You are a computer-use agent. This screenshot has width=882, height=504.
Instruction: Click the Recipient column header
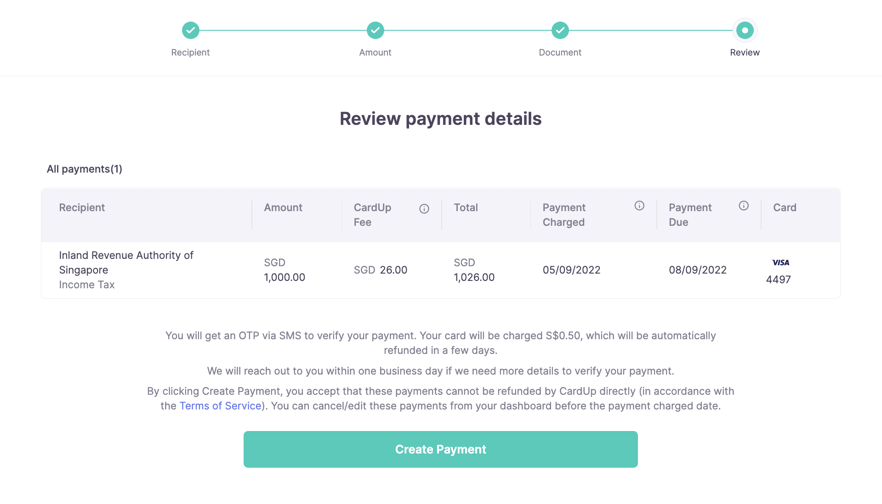[82, 208]
